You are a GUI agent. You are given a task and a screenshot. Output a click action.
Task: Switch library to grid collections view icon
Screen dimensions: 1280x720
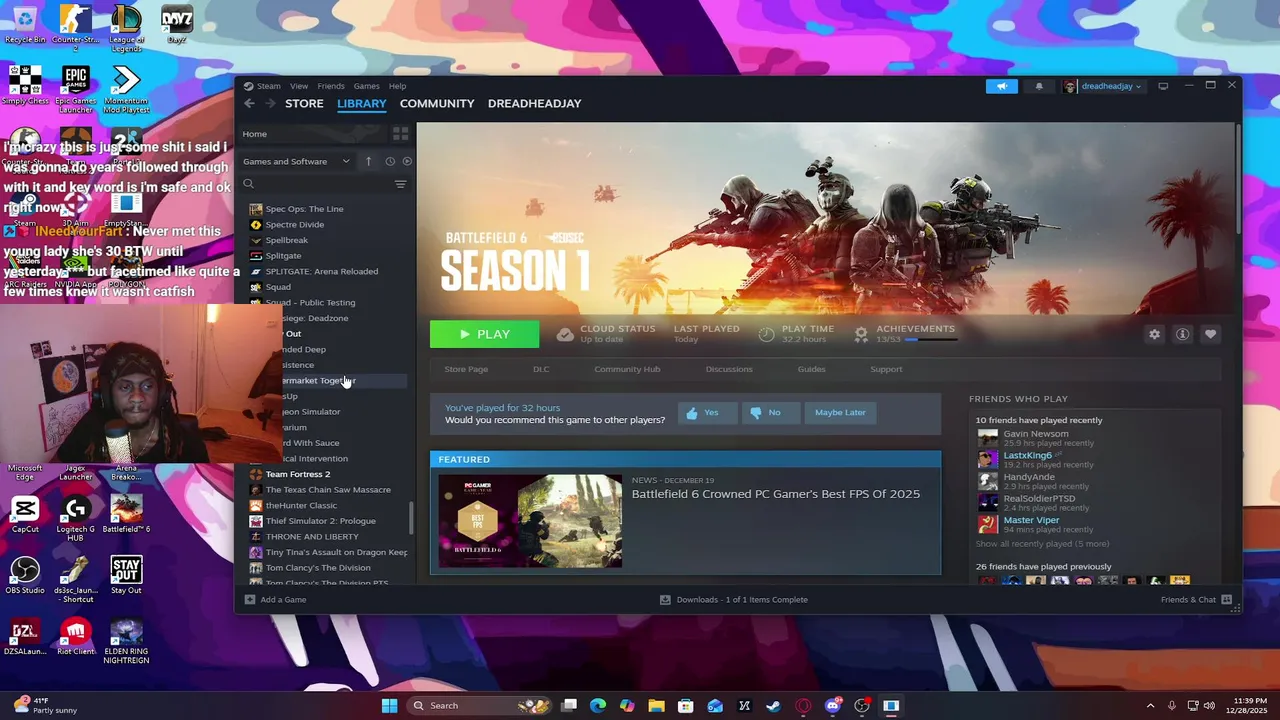click(x=400, y=133)
